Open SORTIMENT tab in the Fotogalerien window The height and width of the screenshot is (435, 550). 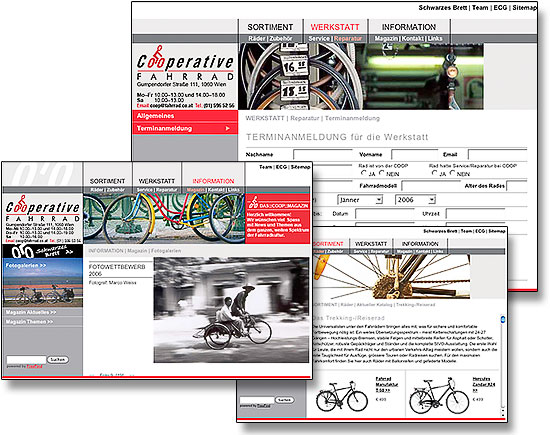click(107, 181)
